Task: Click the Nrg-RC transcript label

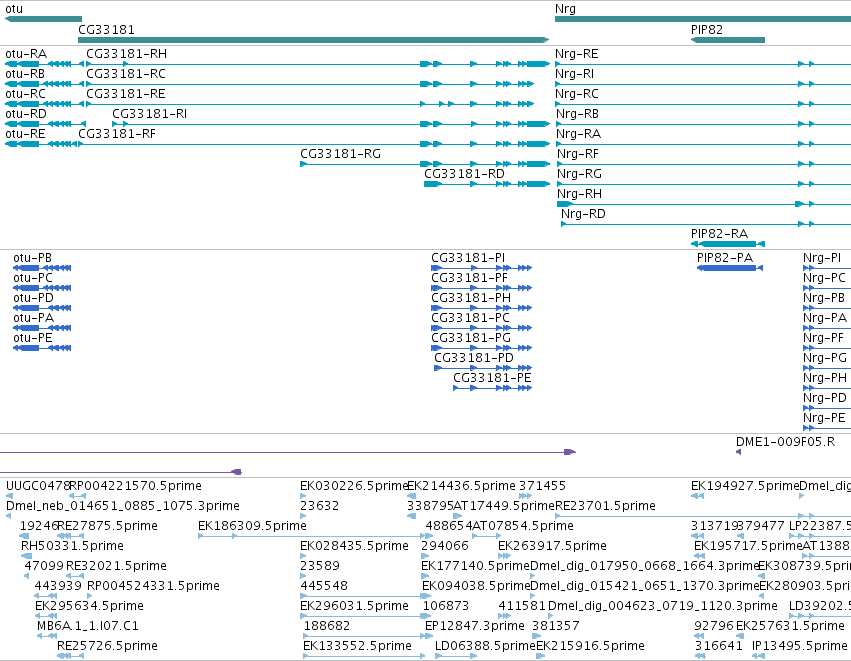Action: (577, 94)
